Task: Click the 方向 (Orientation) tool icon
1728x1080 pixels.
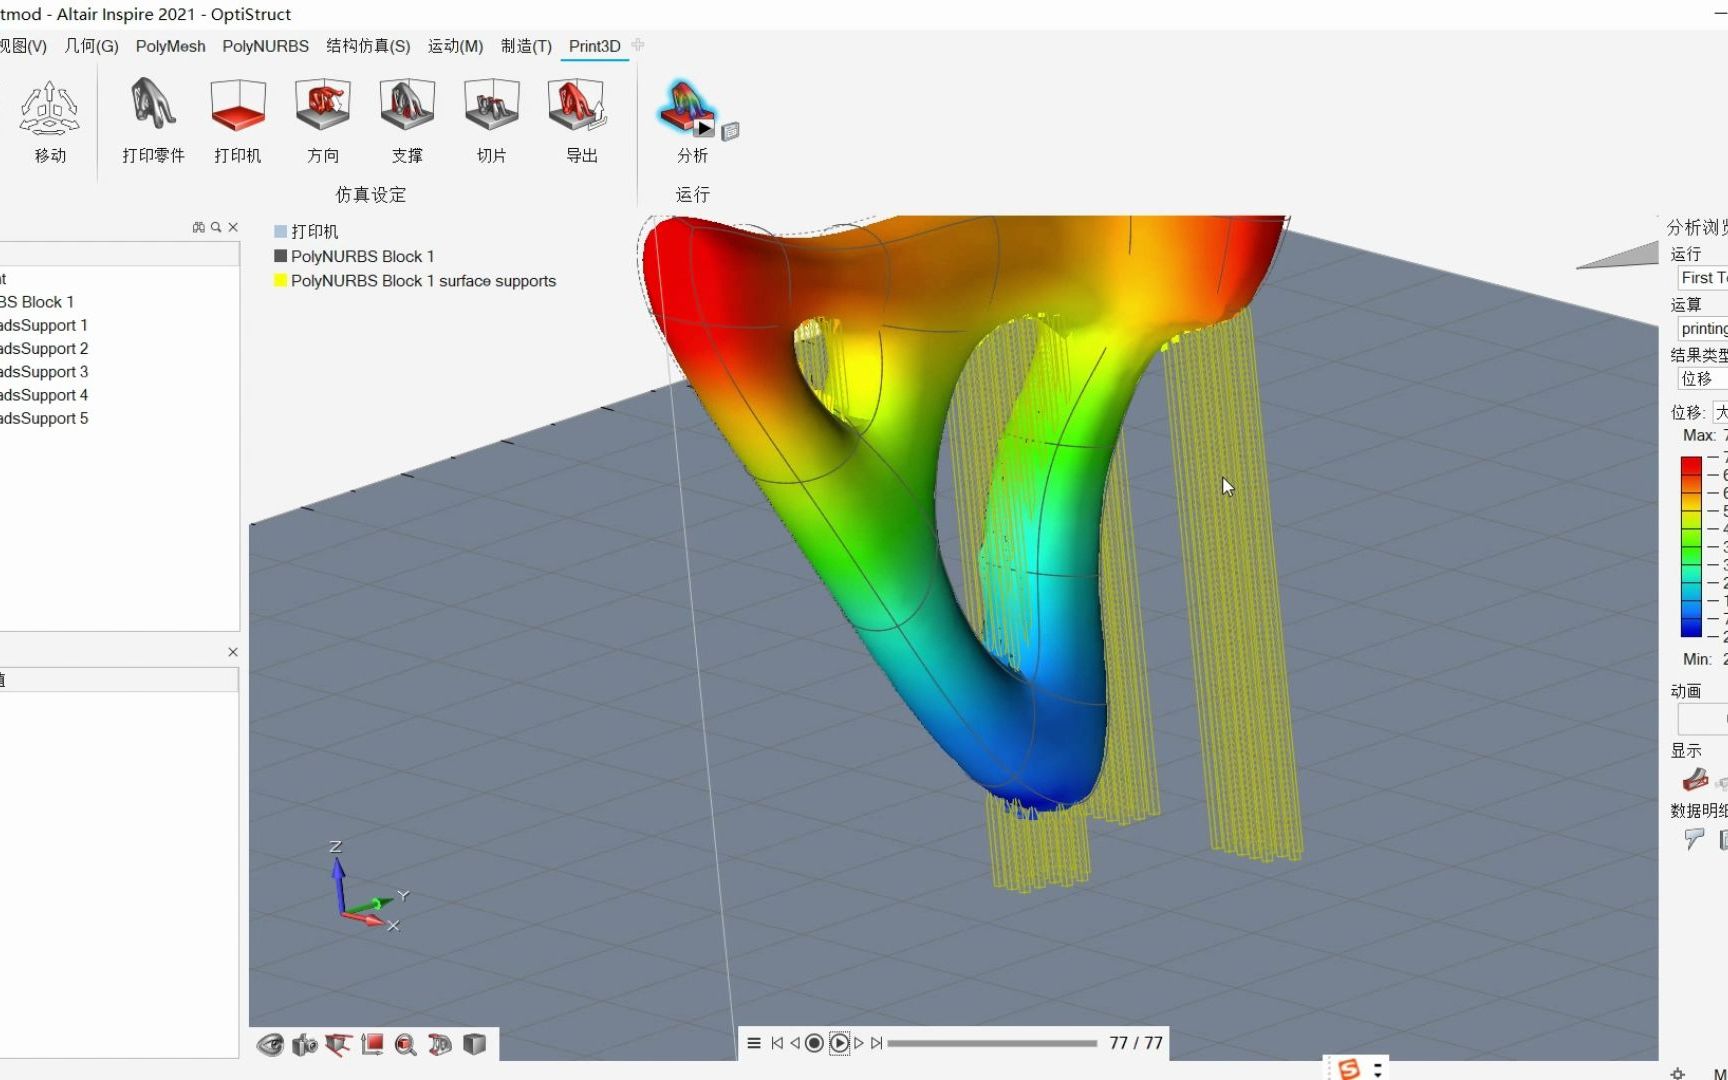Action: pyautogui.click(x=322, y=105)
